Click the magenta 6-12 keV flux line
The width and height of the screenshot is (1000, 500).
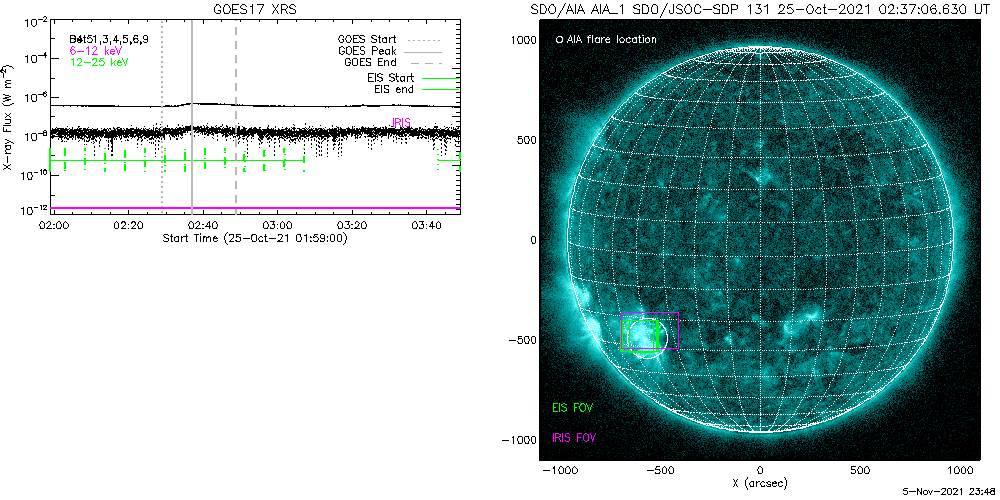[255, 208]
